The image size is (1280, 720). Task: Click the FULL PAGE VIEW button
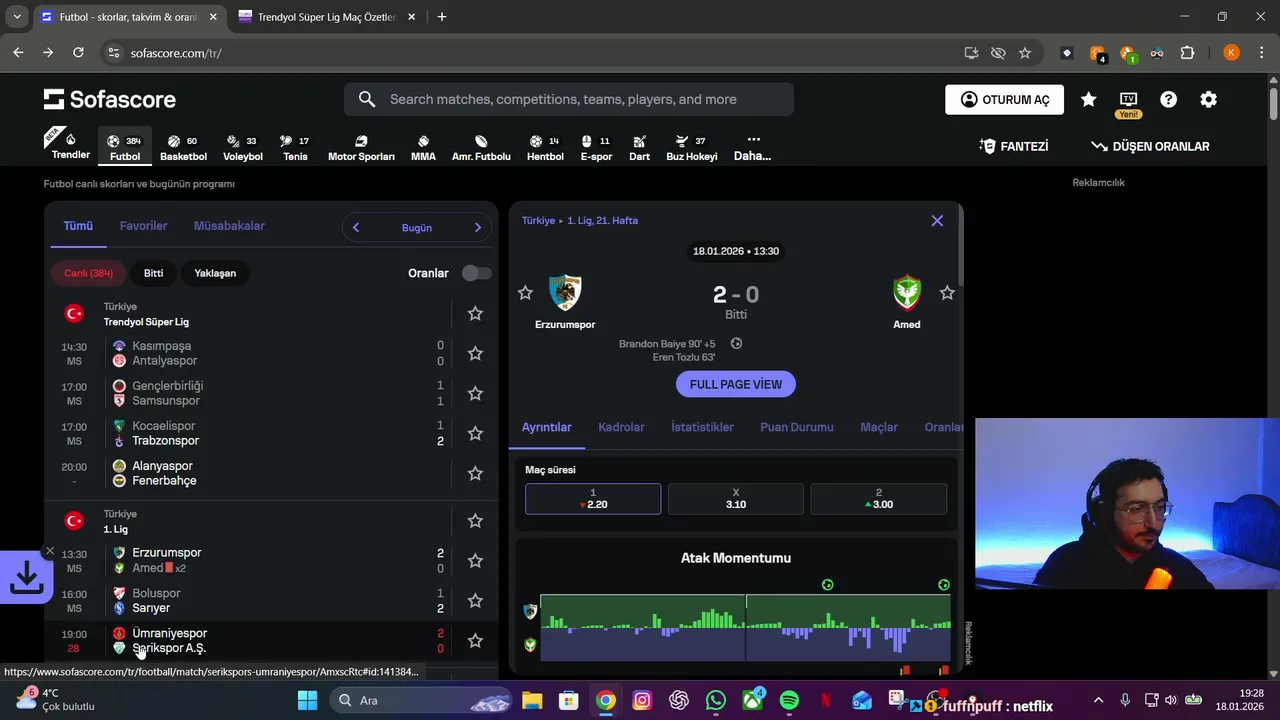[x=736, y=384]
